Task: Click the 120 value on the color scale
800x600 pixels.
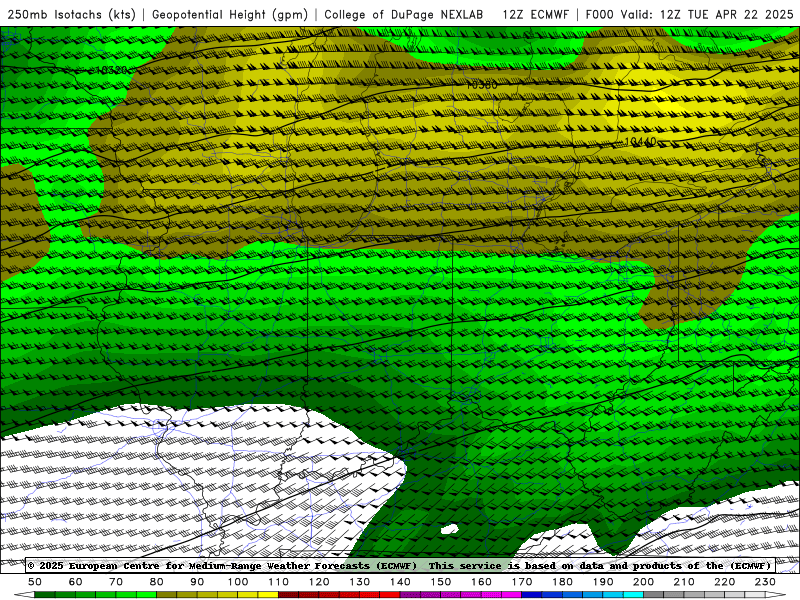Action: coord(319,582)
